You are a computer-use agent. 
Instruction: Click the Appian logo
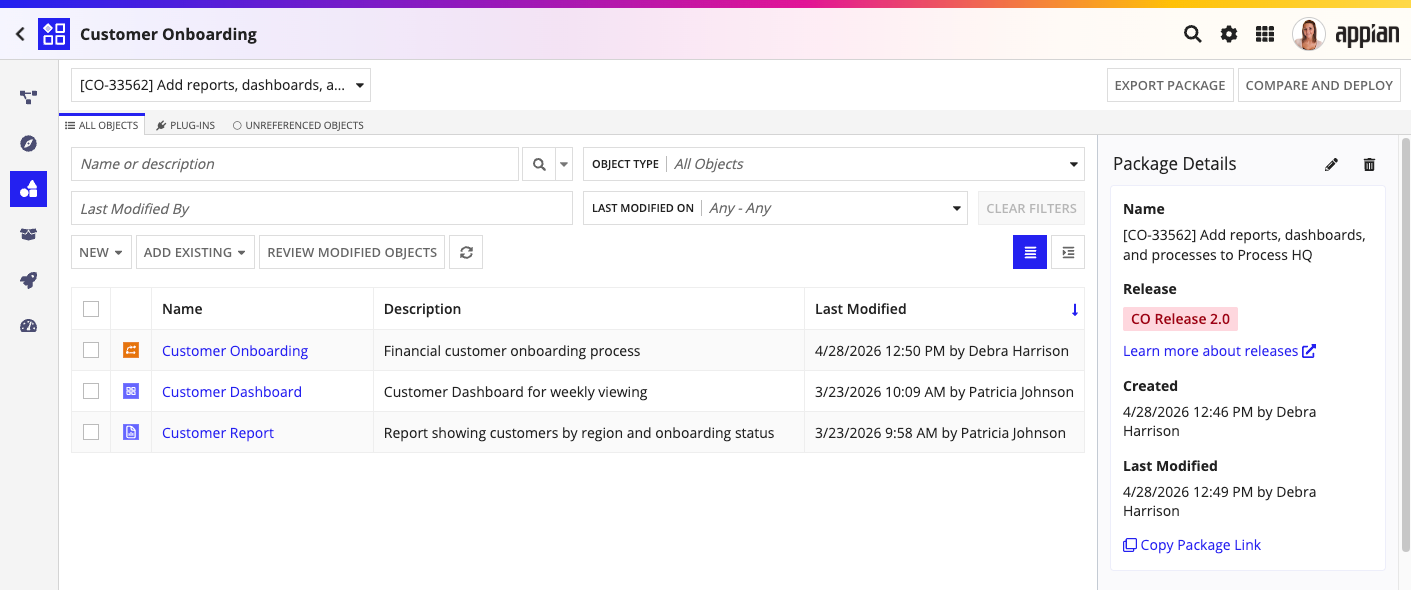click(x=1367, y=34)
